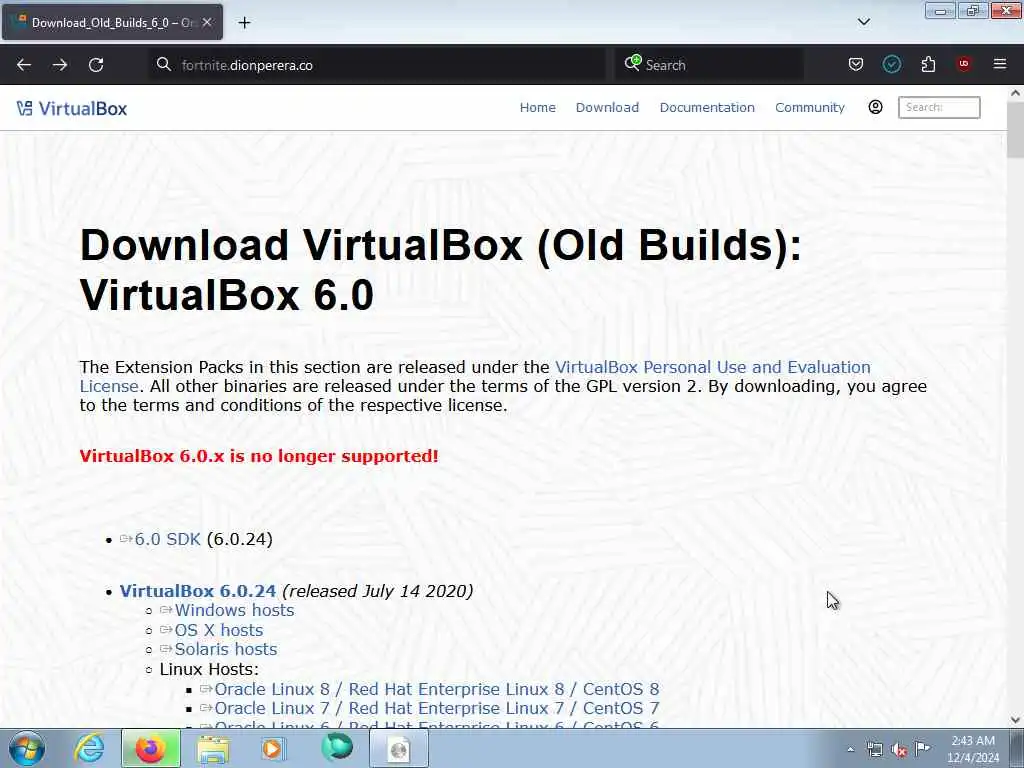Focus the site Search input field
Screen dimensions: 1024x768
tap(938, 107)
